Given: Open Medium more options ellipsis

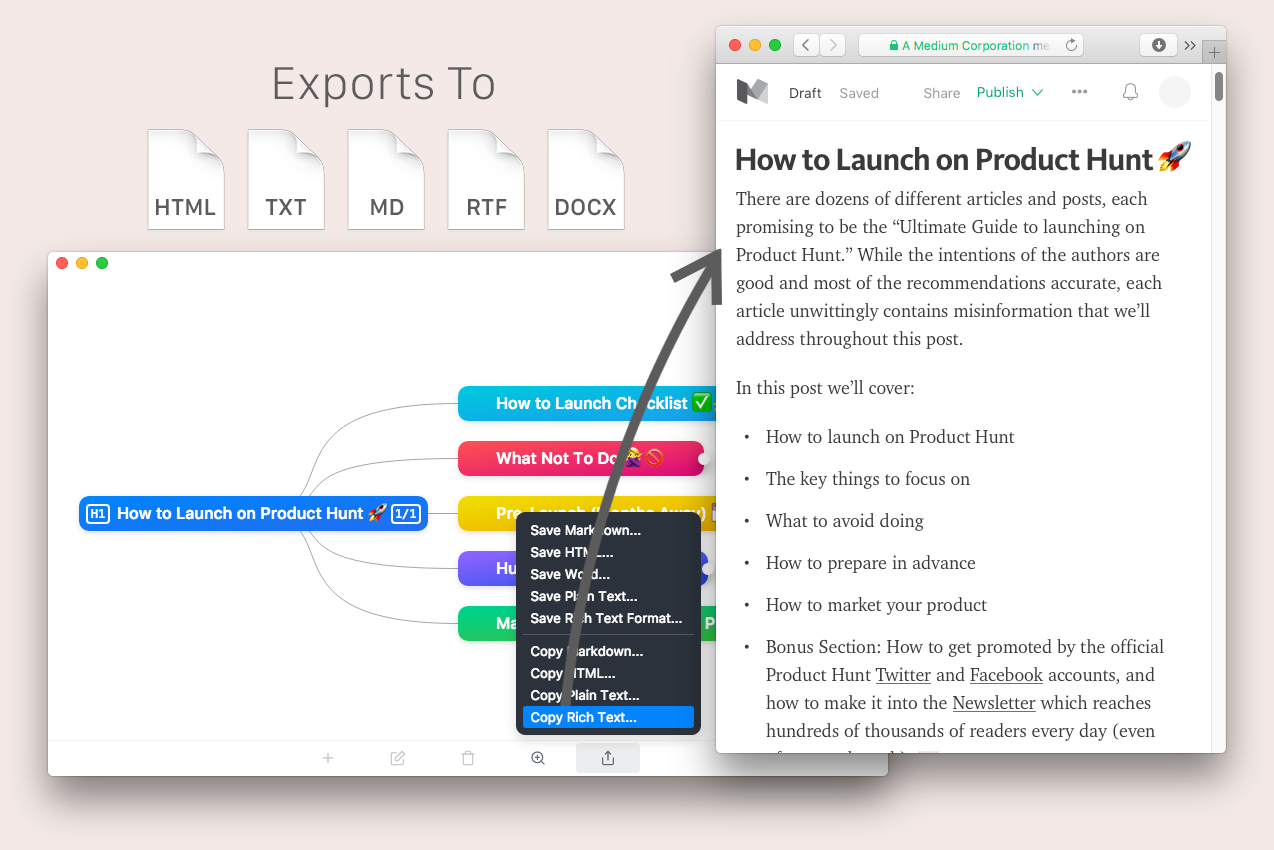Looking at the screenshot, I should 1079,92.
